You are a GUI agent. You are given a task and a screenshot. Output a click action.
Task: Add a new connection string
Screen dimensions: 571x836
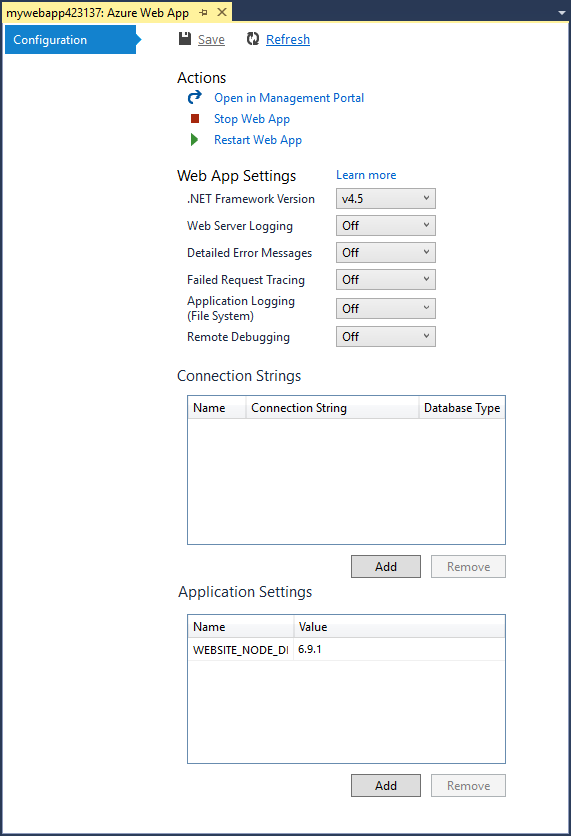coord(385,567)
